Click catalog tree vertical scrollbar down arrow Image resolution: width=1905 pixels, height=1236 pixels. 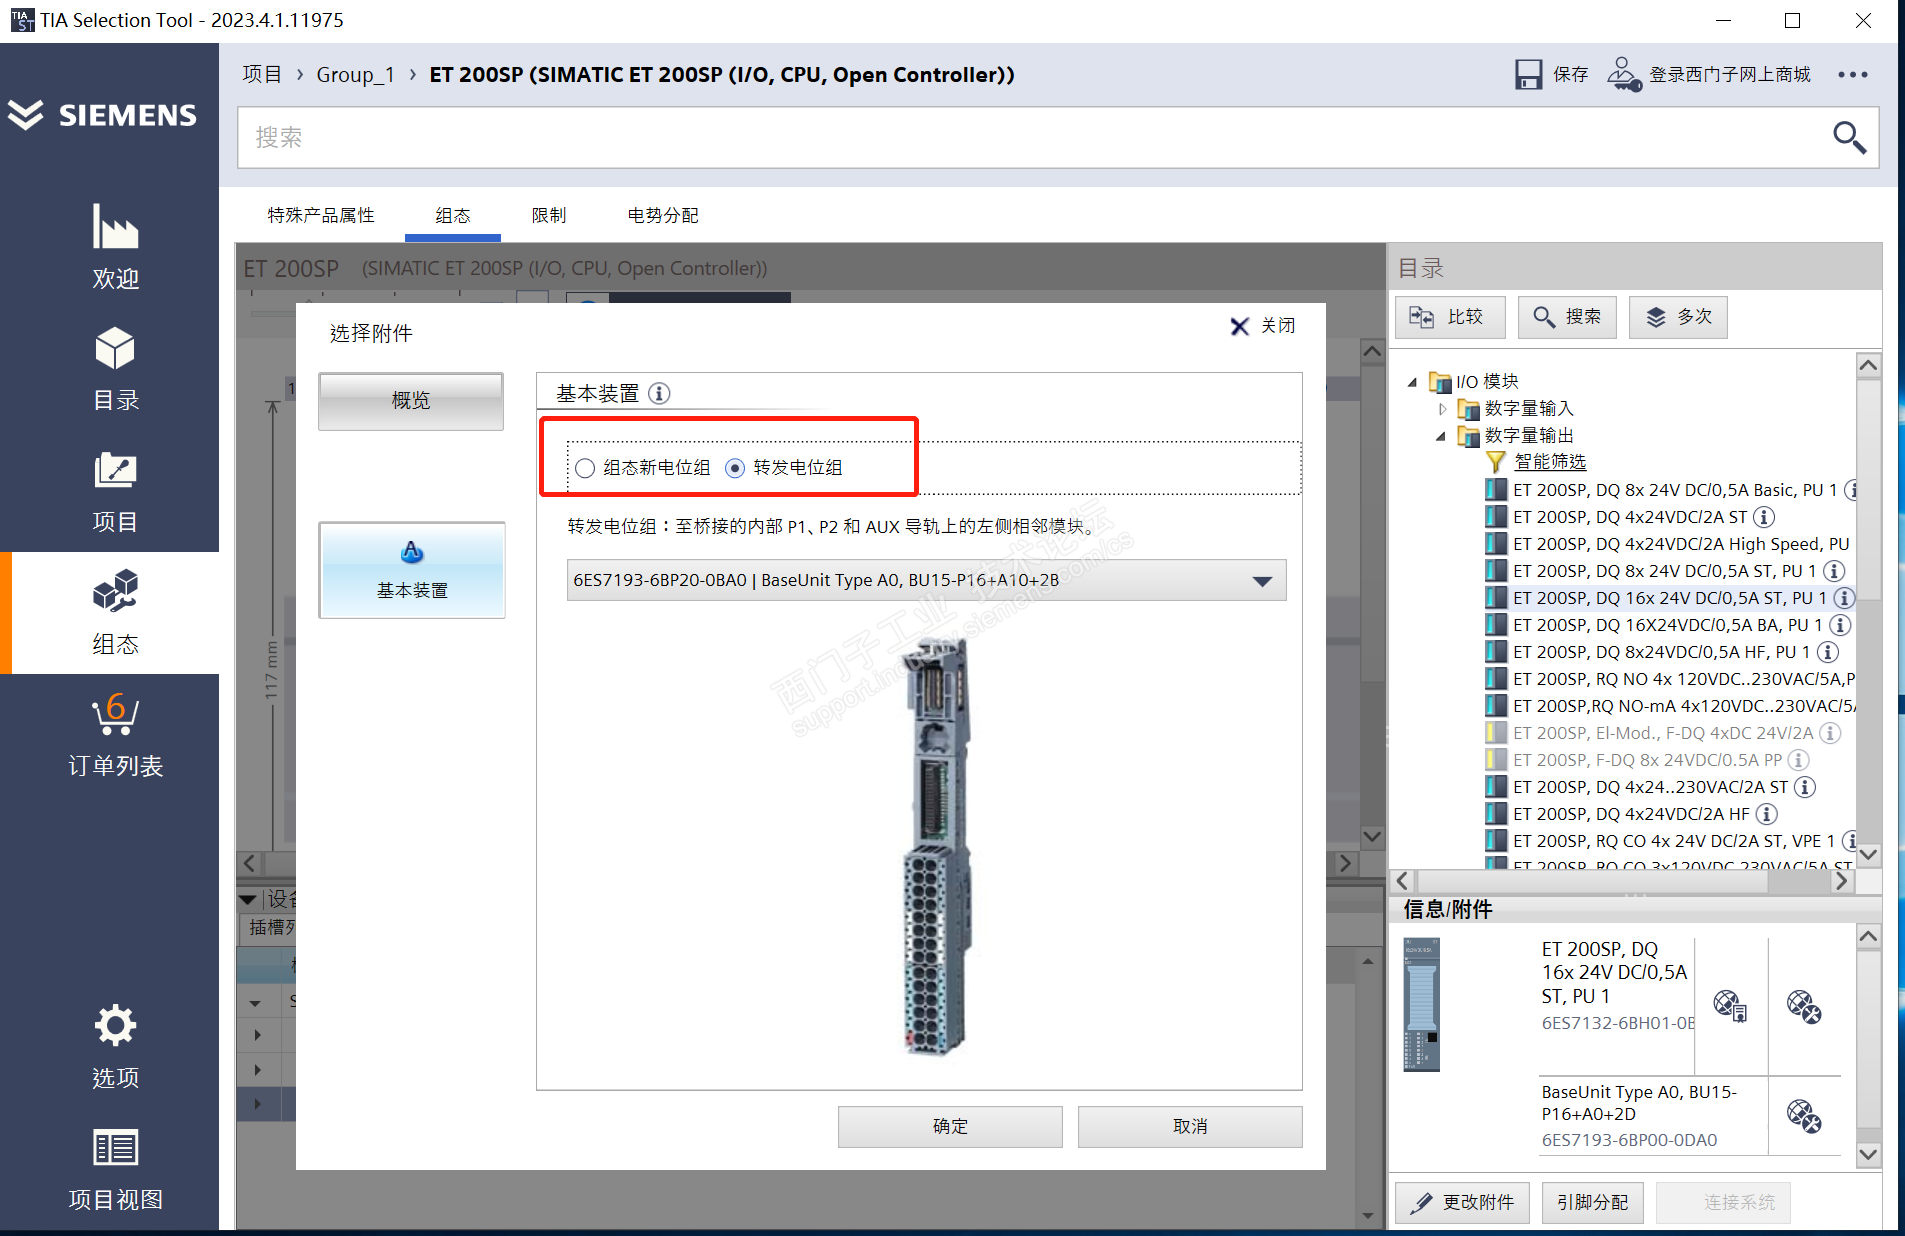[1868, 855]
